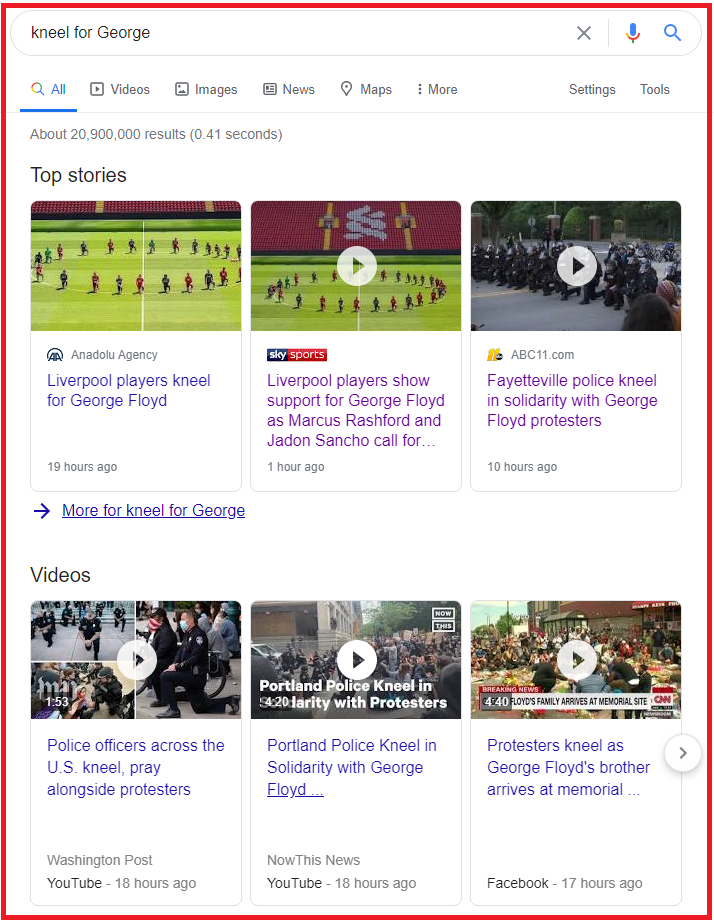Click the Sky Sports logo

[x=297, y=355]
